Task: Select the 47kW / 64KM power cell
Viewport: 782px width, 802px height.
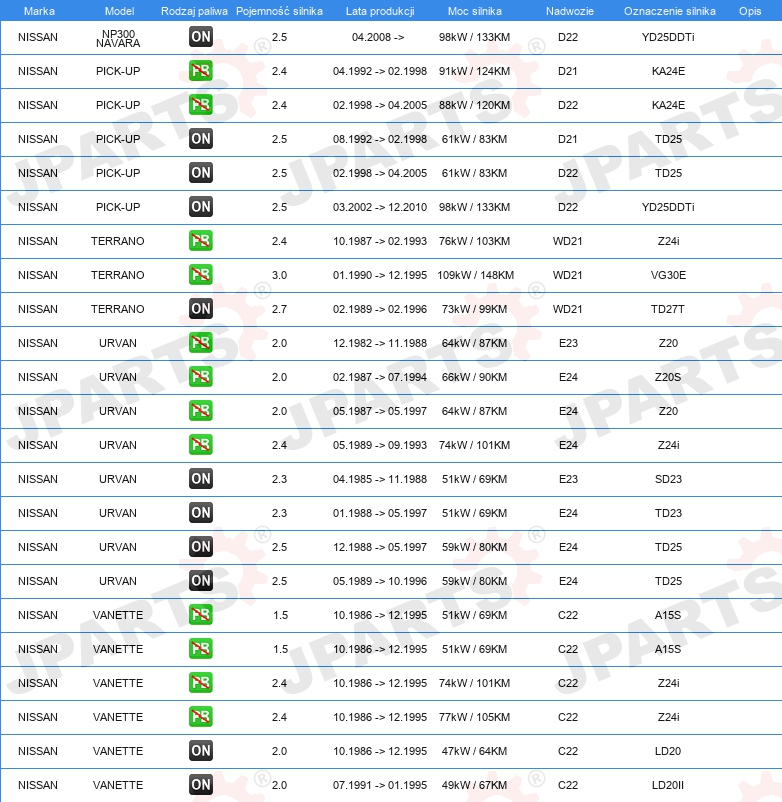Action: (x=475, y=751)
